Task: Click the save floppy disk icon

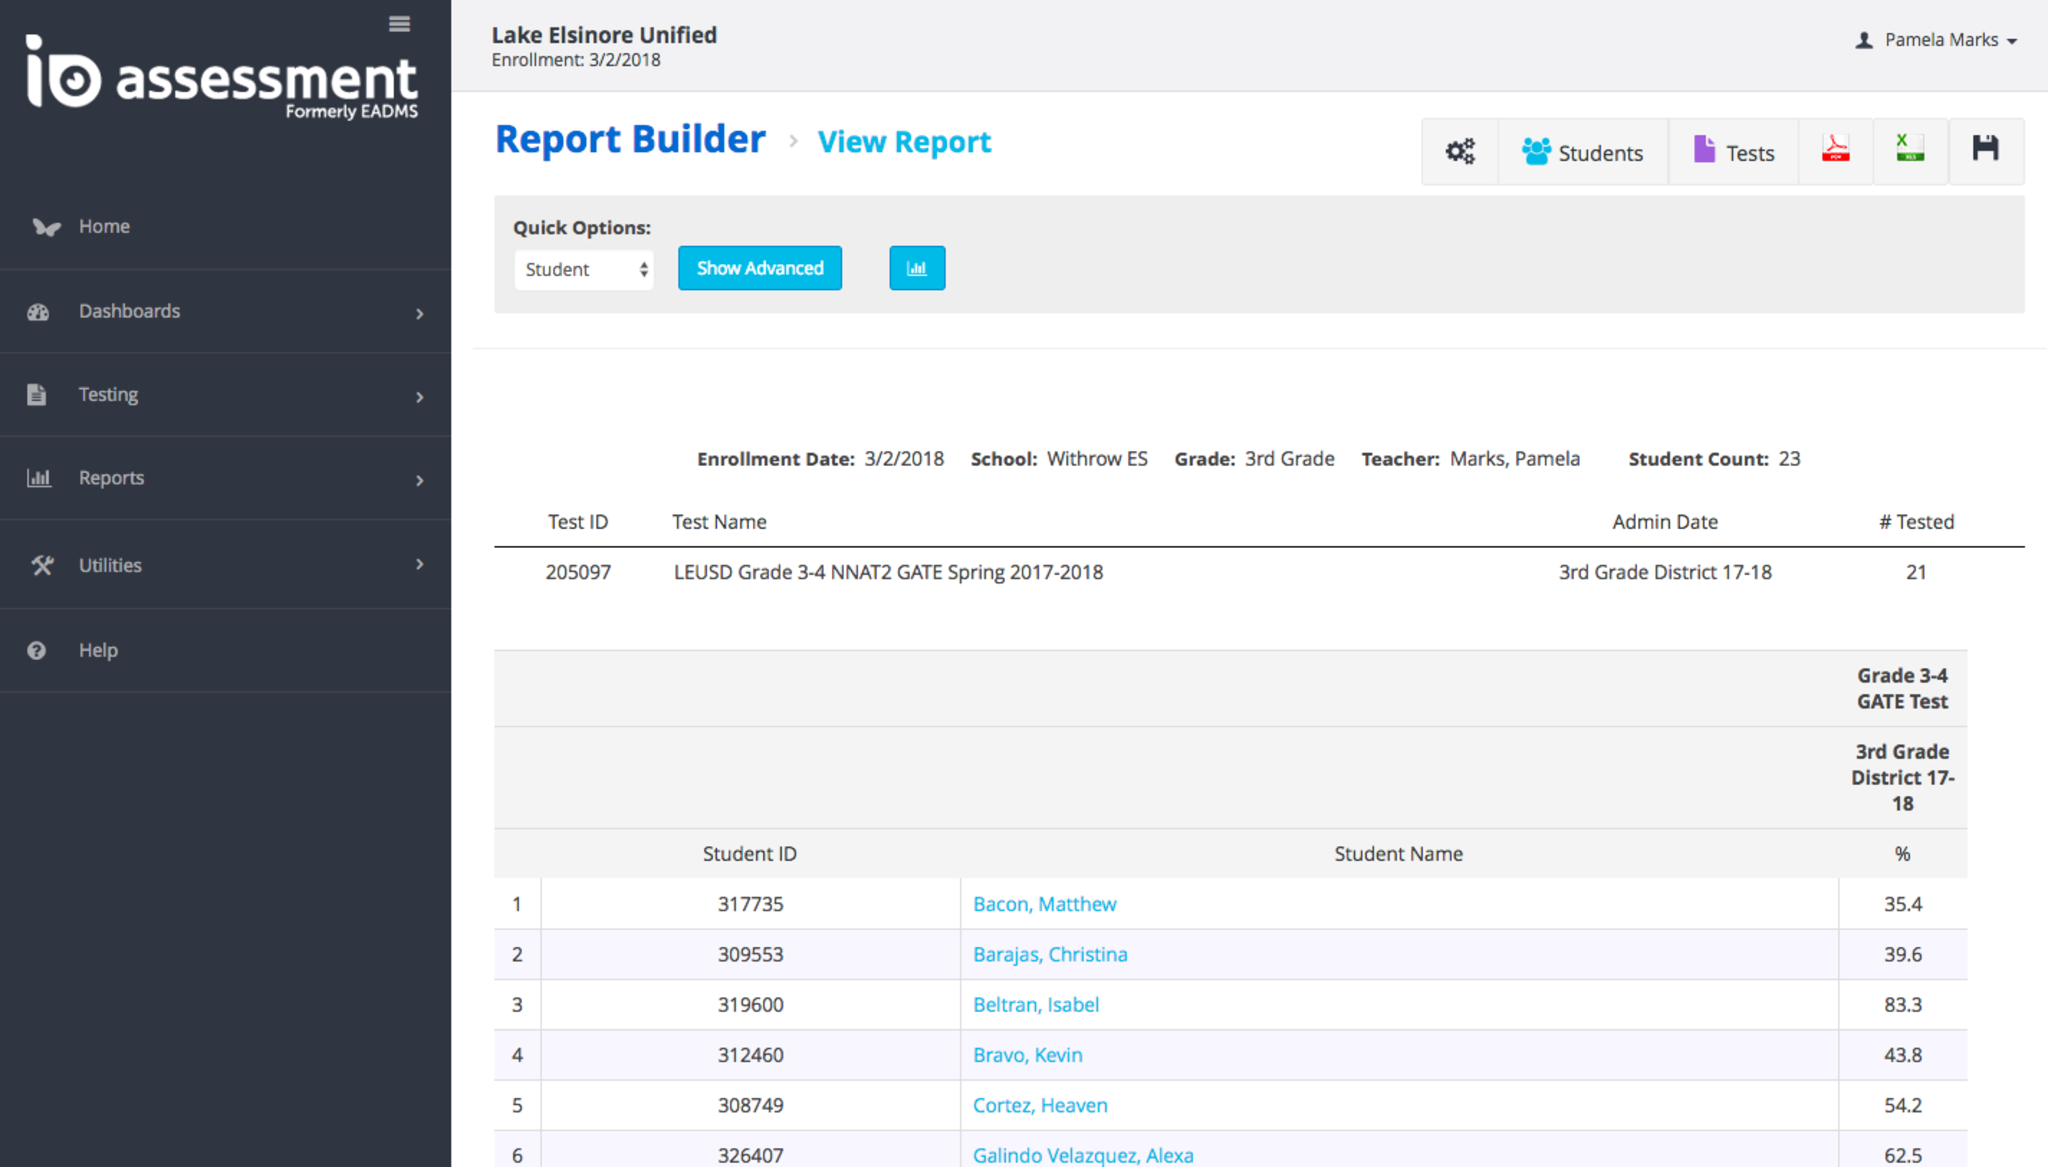Action: [1985, 150]
